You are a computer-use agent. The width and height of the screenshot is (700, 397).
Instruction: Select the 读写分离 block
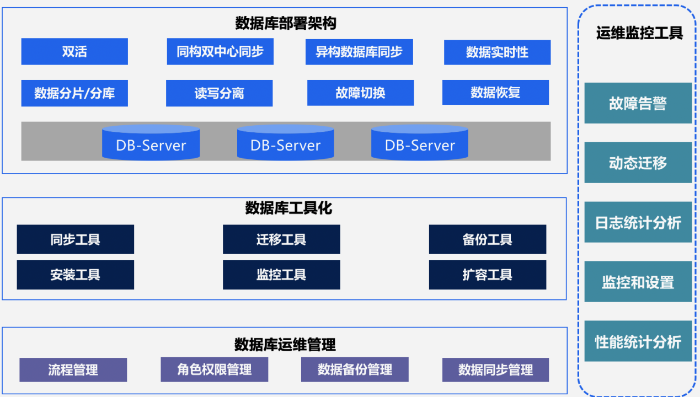[x=219, y=93]
